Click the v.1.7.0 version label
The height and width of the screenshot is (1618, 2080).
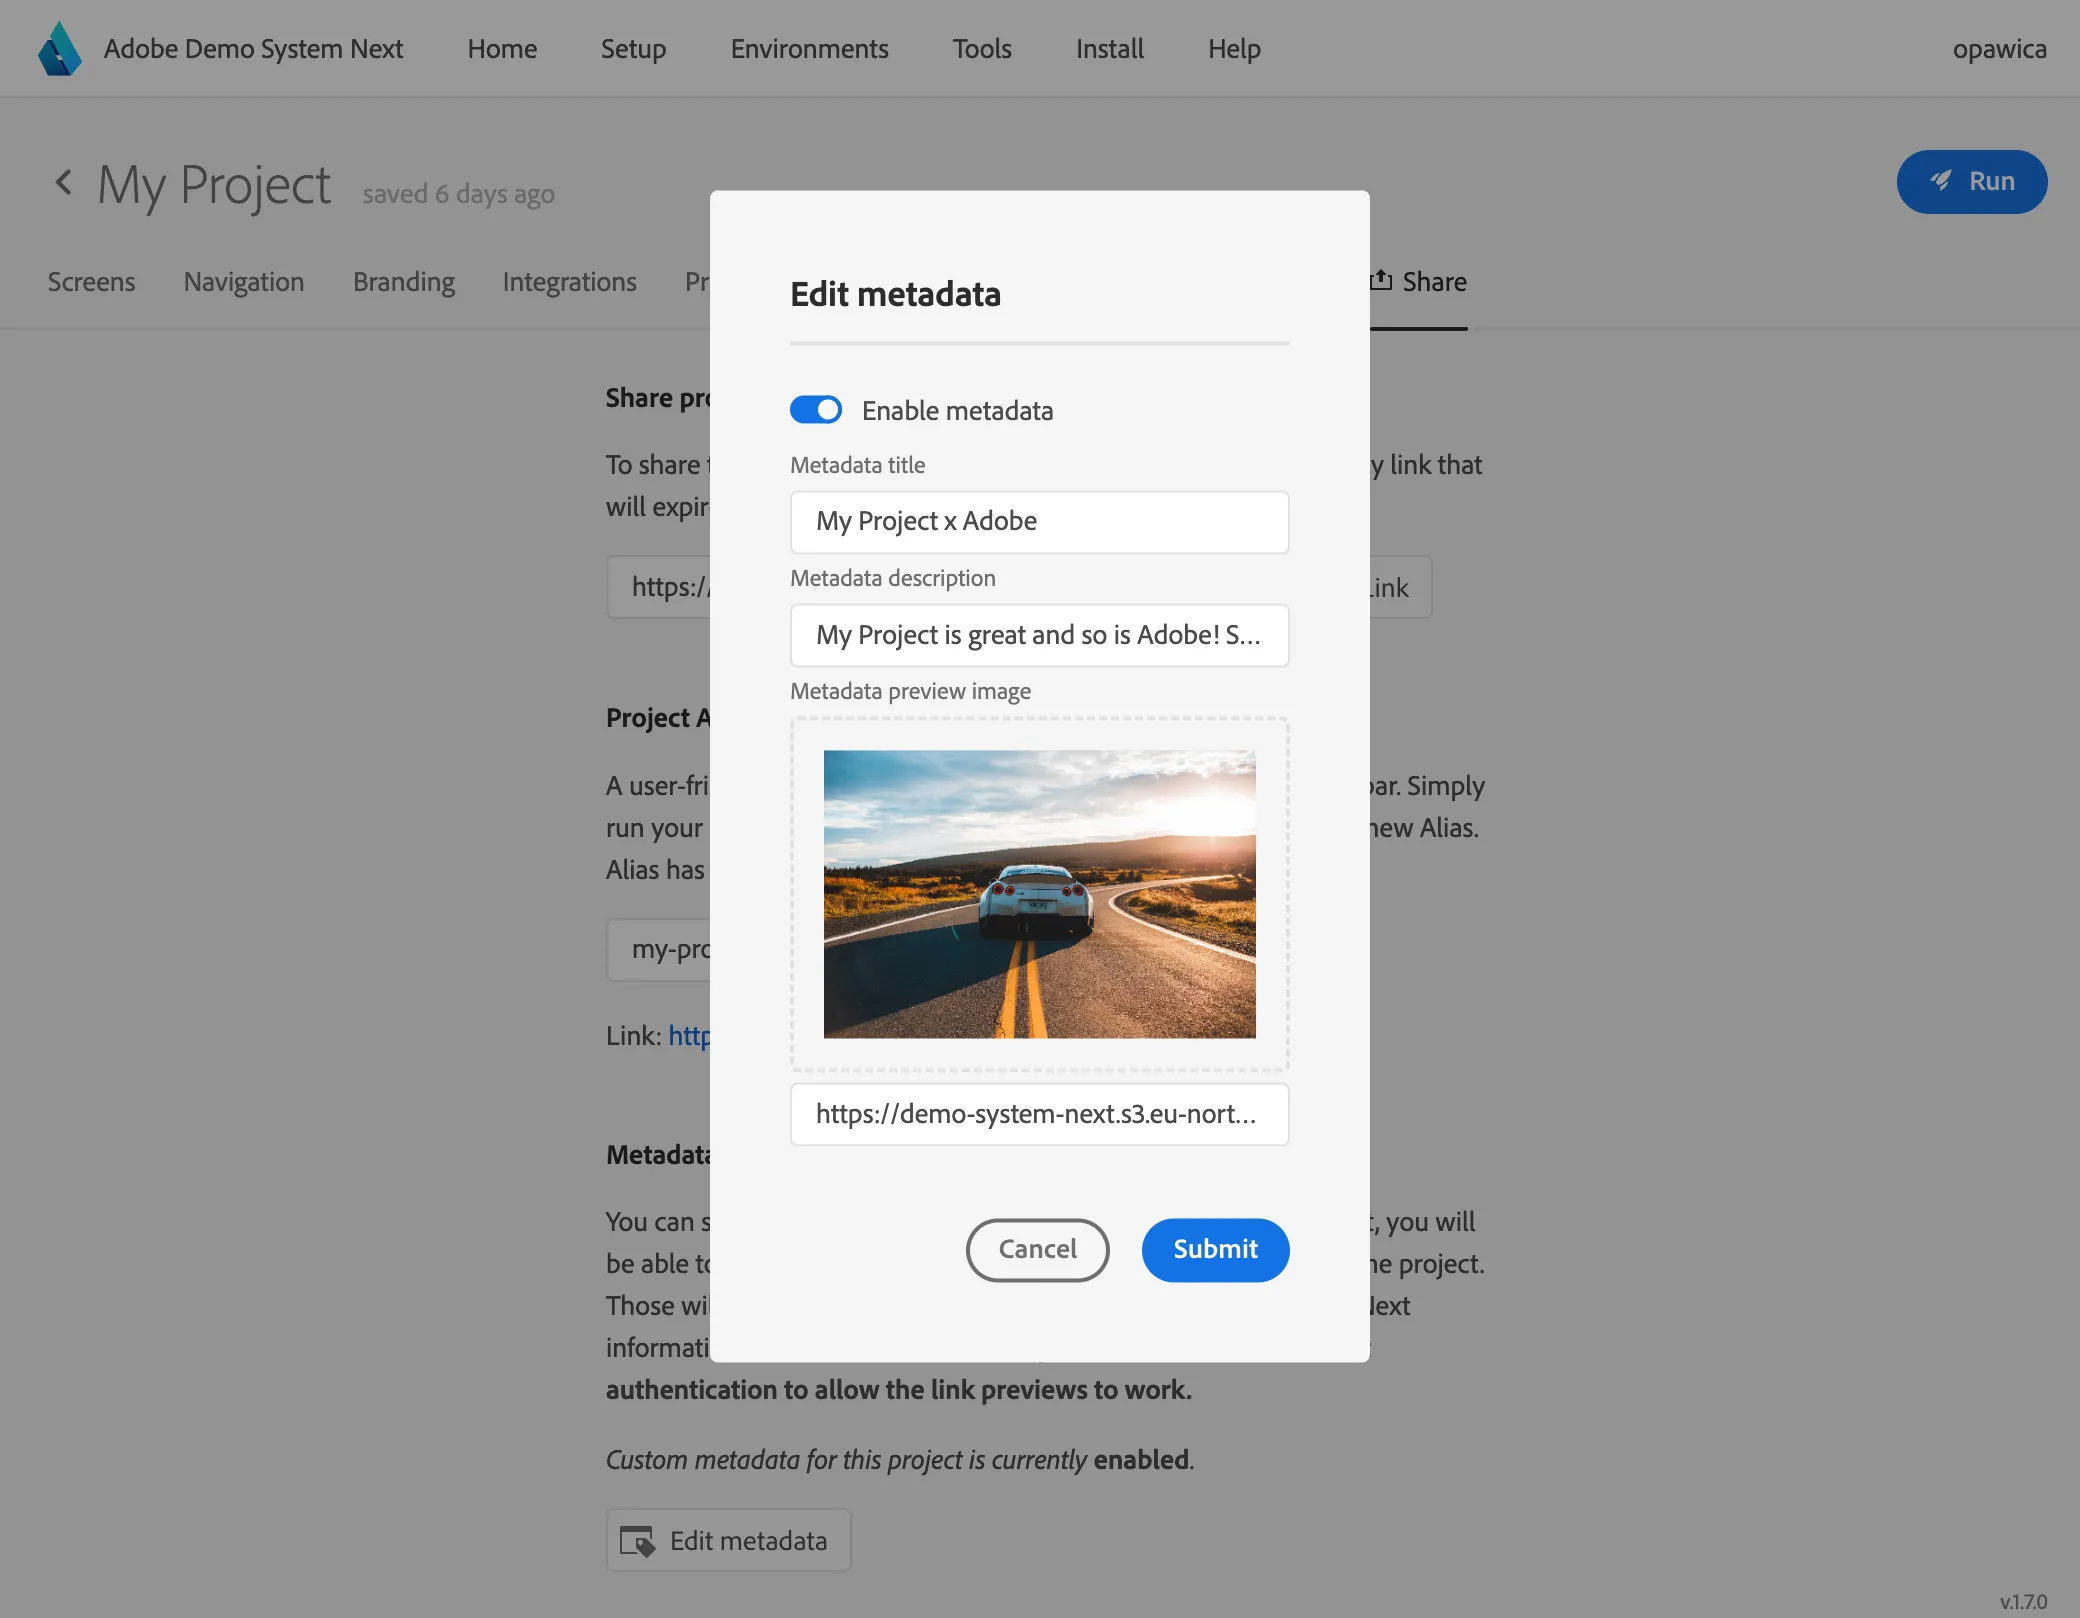2023,1601
